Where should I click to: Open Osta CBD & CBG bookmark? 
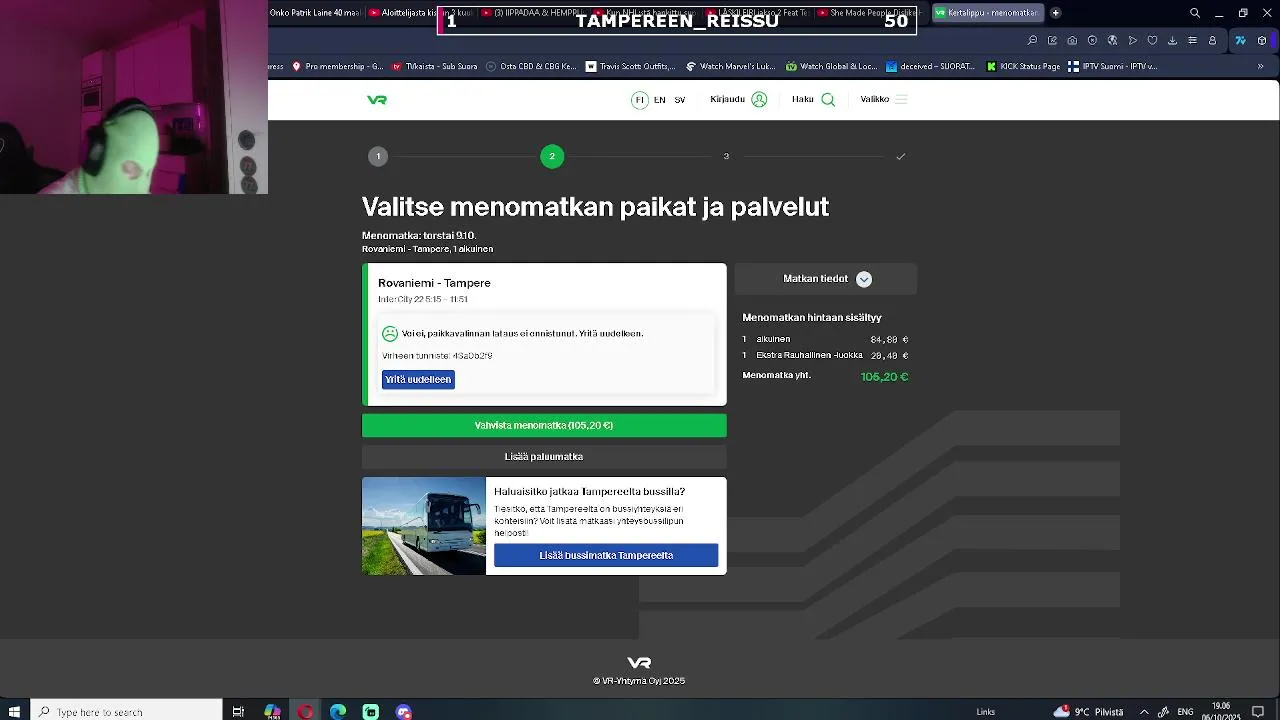pyautogui.click(x=531, y=67)
